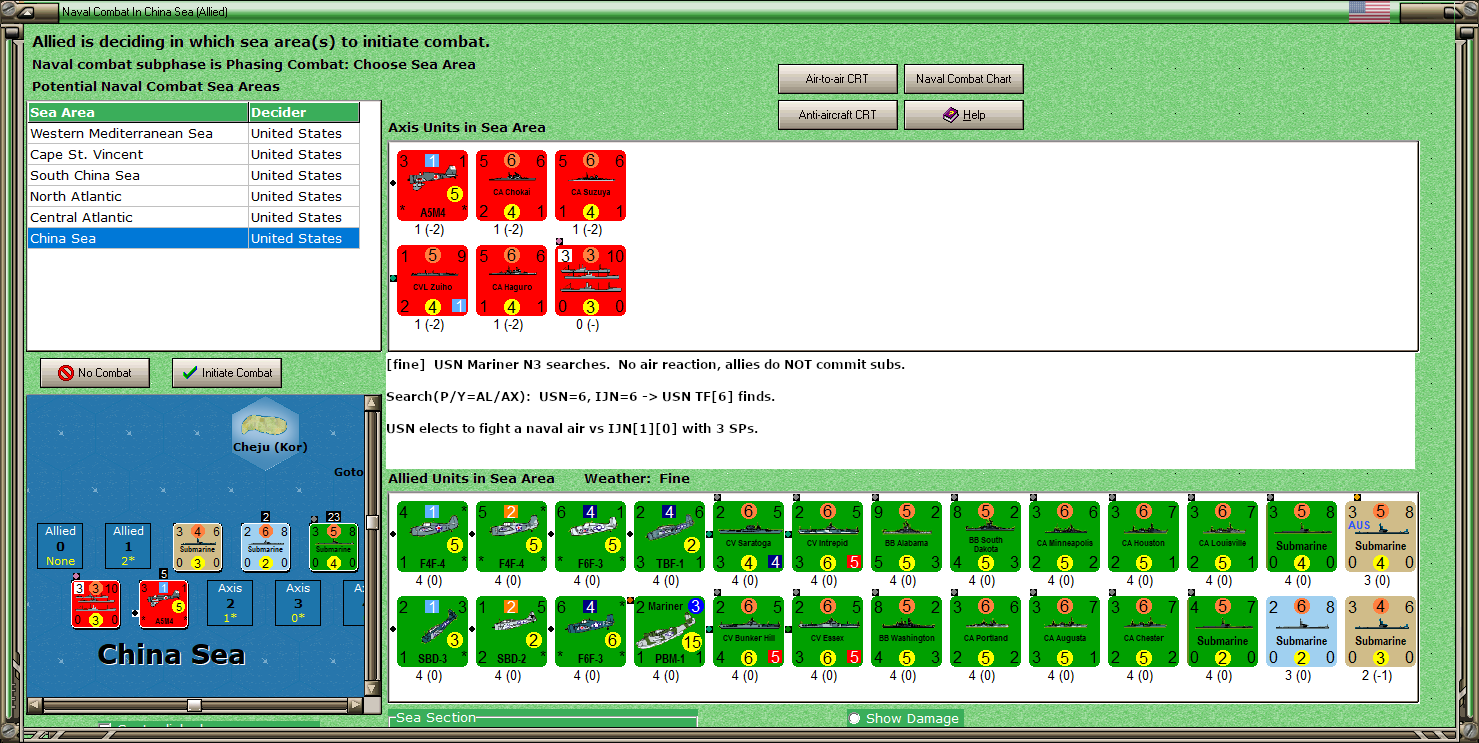
Task: Choose the CA Louisville cruiser counter
Action: tap(1222, 536)
